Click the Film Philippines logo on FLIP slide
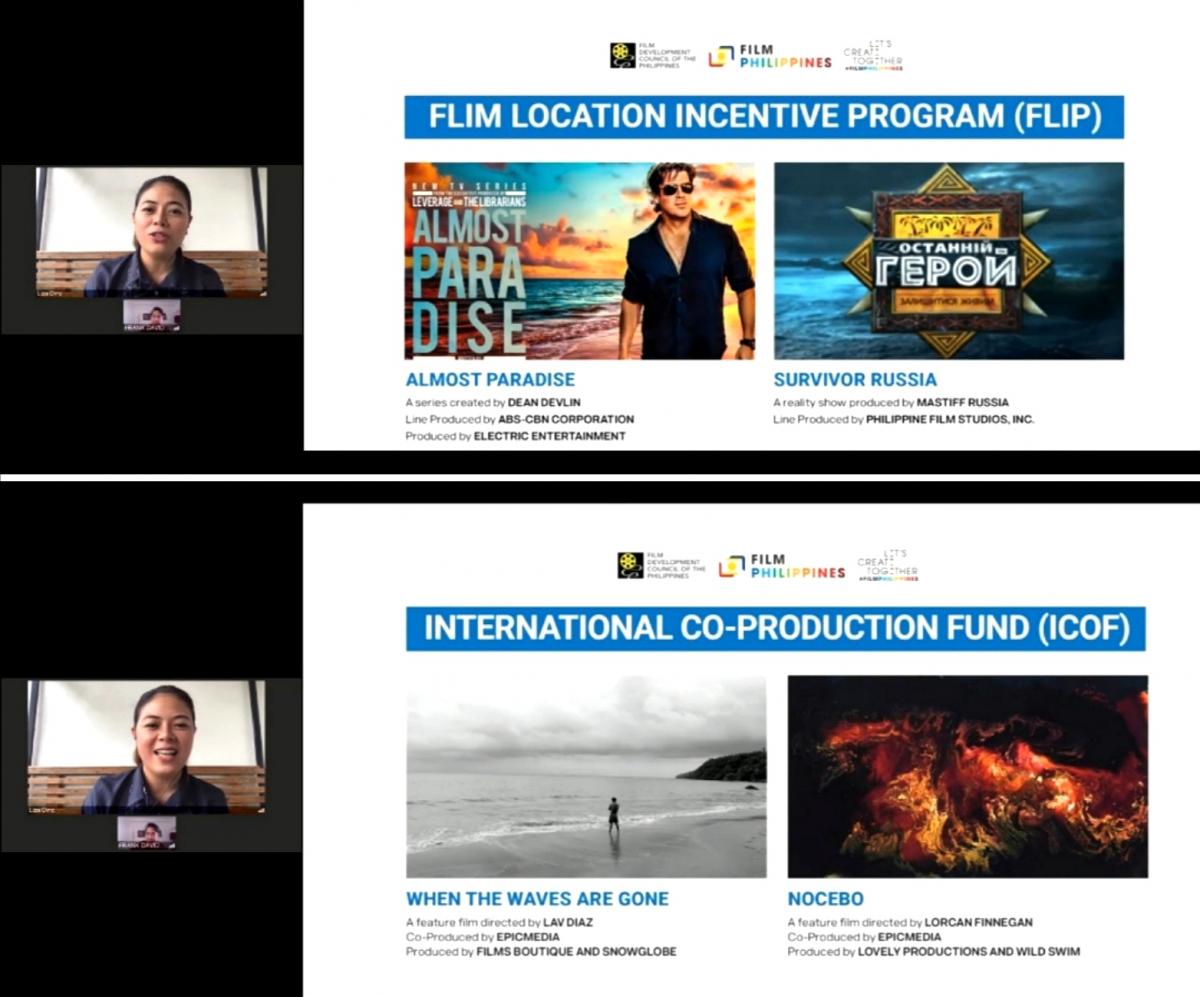 (x=770, y=56)
